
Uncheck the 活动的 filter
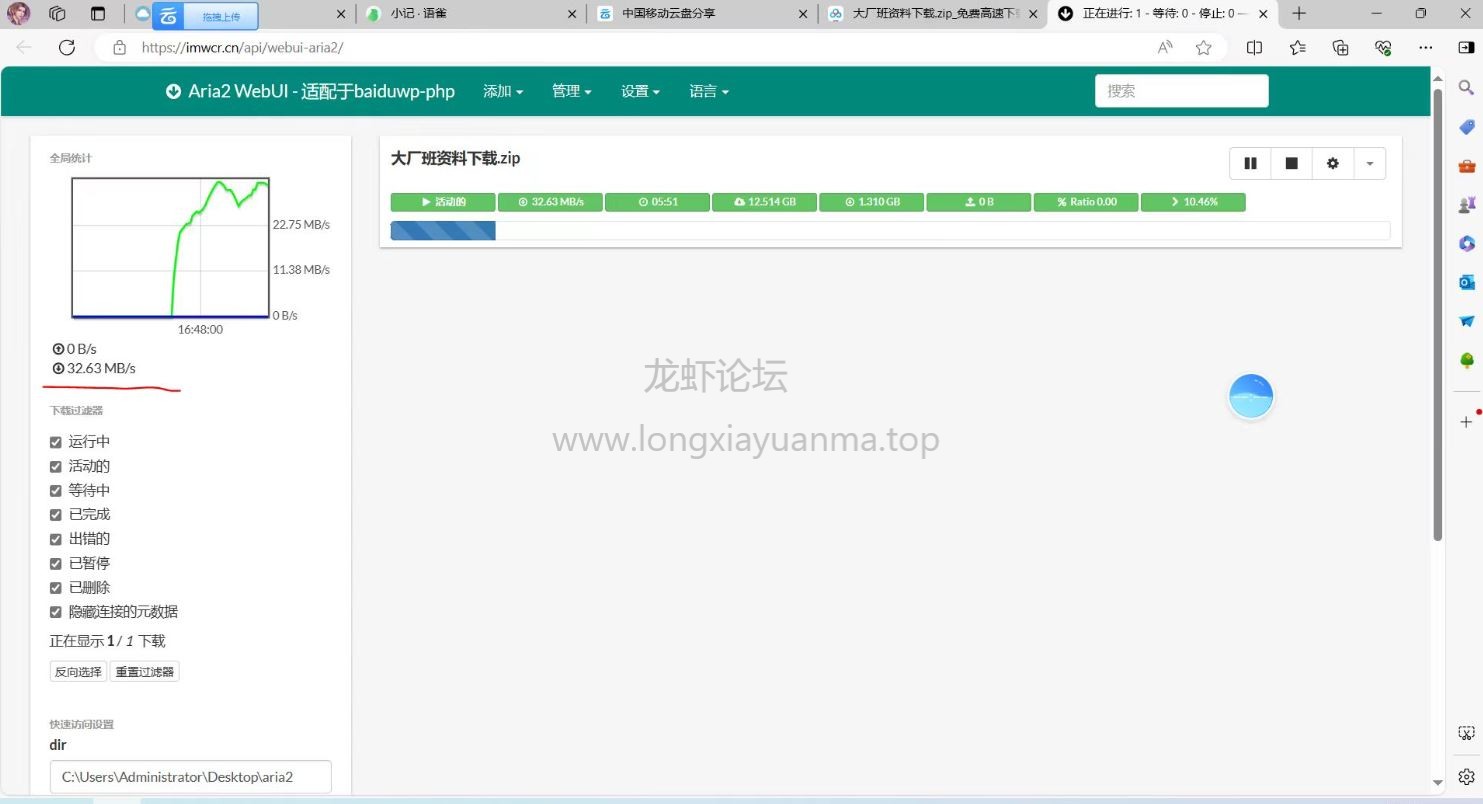[56, 466]
